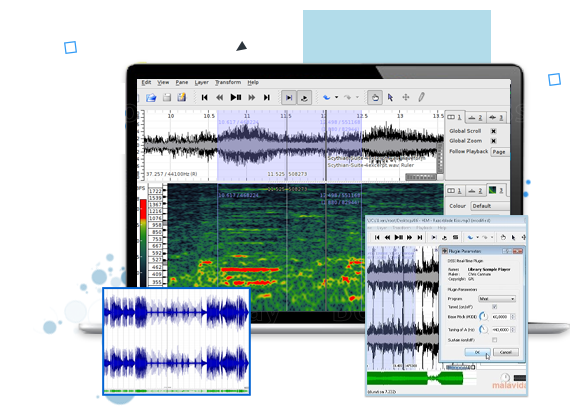The image size is (570, 420).
Task: Toggle the Sustain checkbox in Plugin Parameters
Action: 494,340
